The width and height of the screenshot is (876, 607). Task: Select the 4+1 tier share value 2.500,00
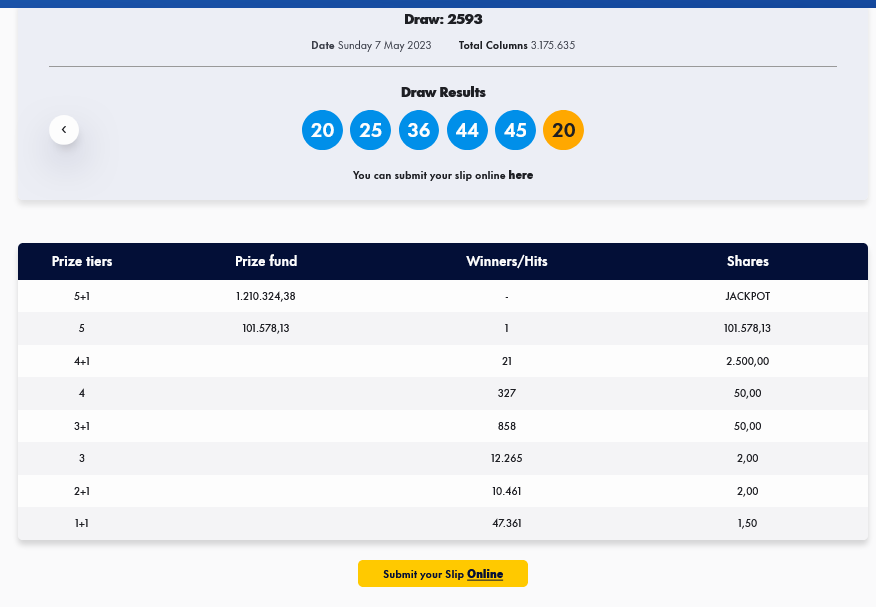[747, 361]
